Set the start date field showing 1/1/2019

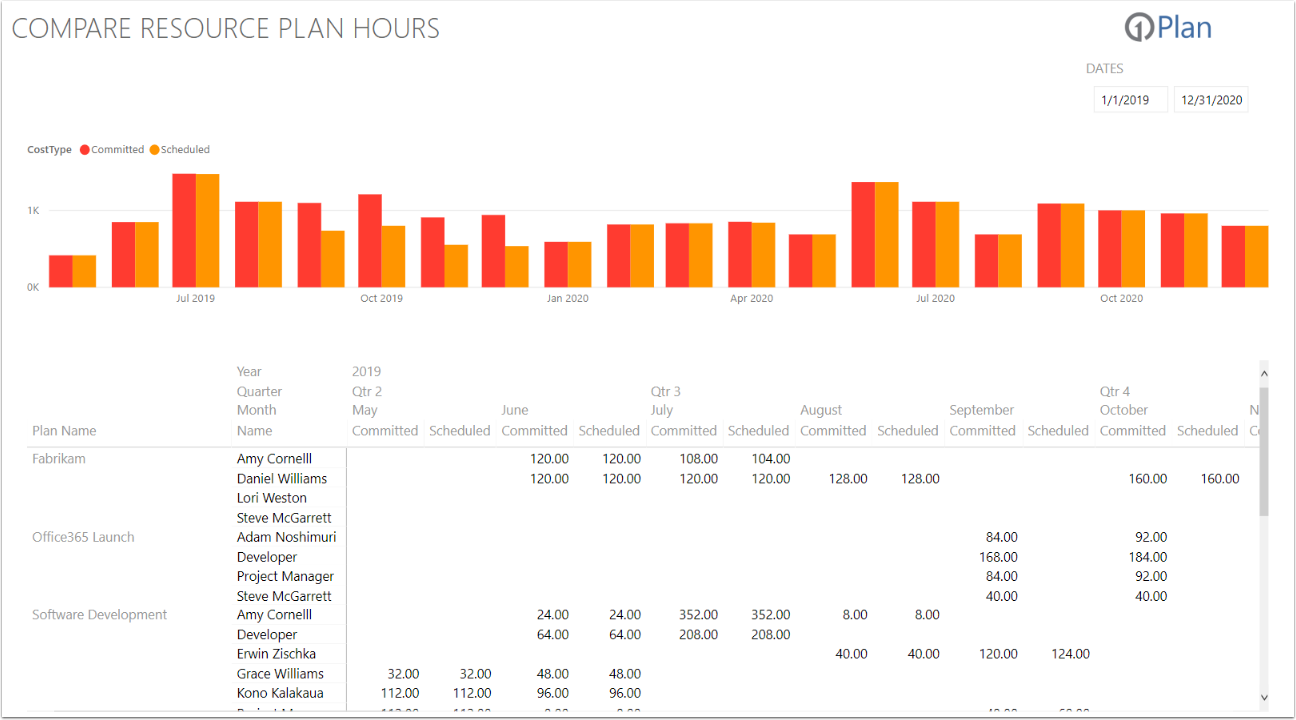[1130, 100]
